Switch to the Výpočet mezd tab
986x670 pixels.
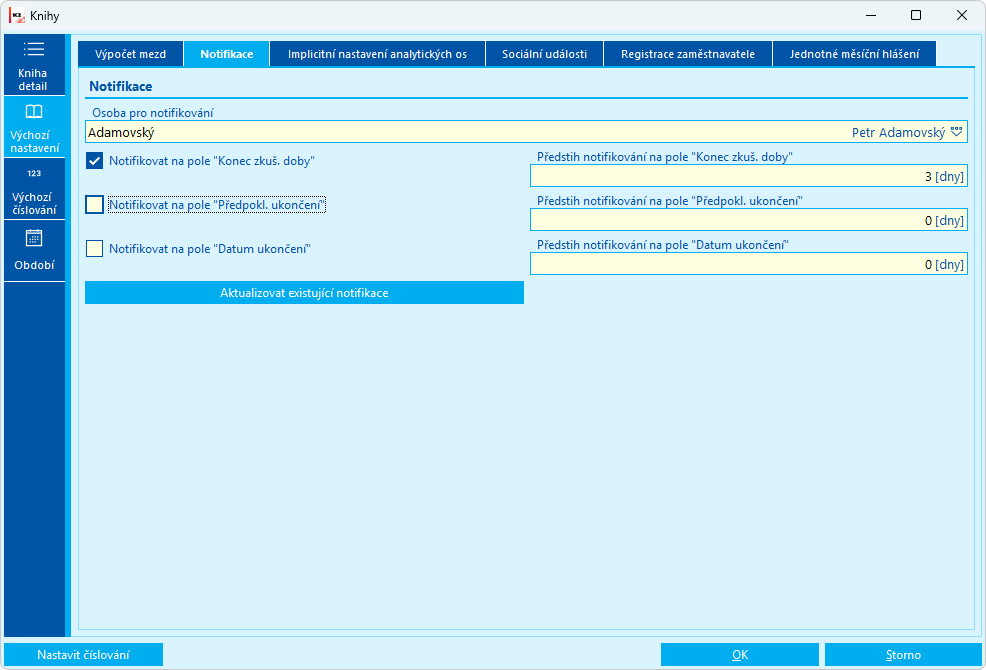click(130, 54)
